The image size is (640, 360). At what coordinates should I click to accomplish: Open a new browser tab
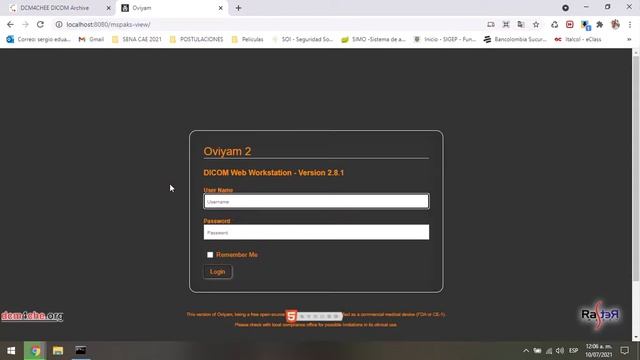coord(238,8)
